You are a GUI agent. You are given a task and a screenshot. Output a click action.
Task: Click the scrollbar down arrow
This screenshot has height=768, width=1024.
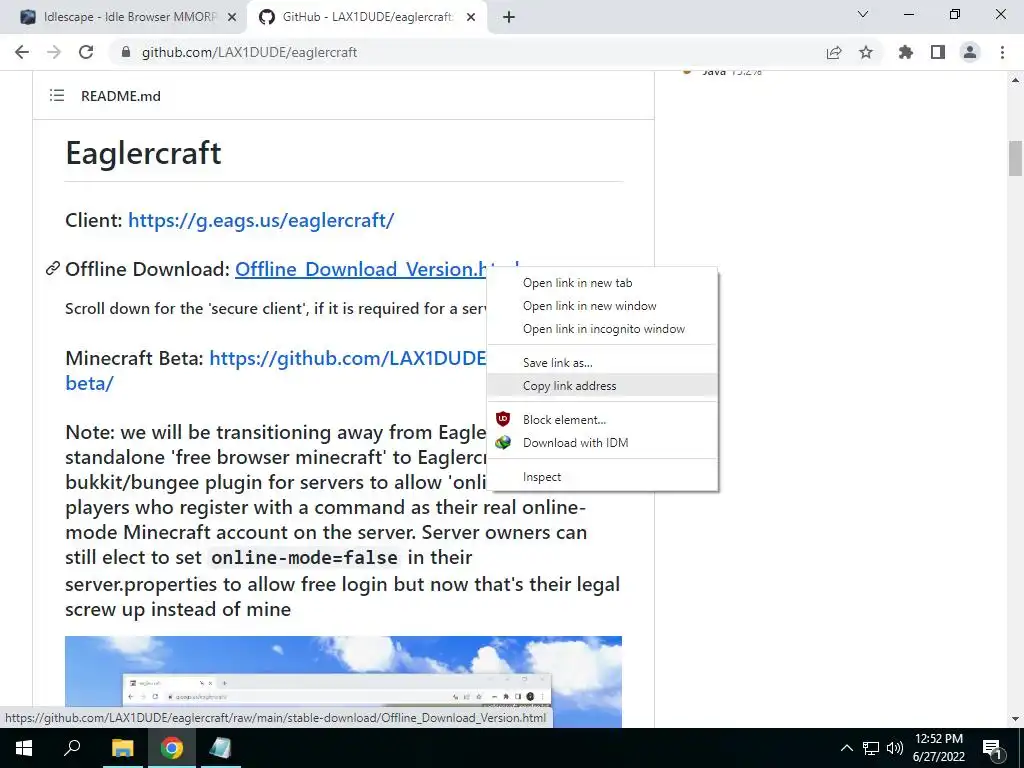(x=1015, y=719)
